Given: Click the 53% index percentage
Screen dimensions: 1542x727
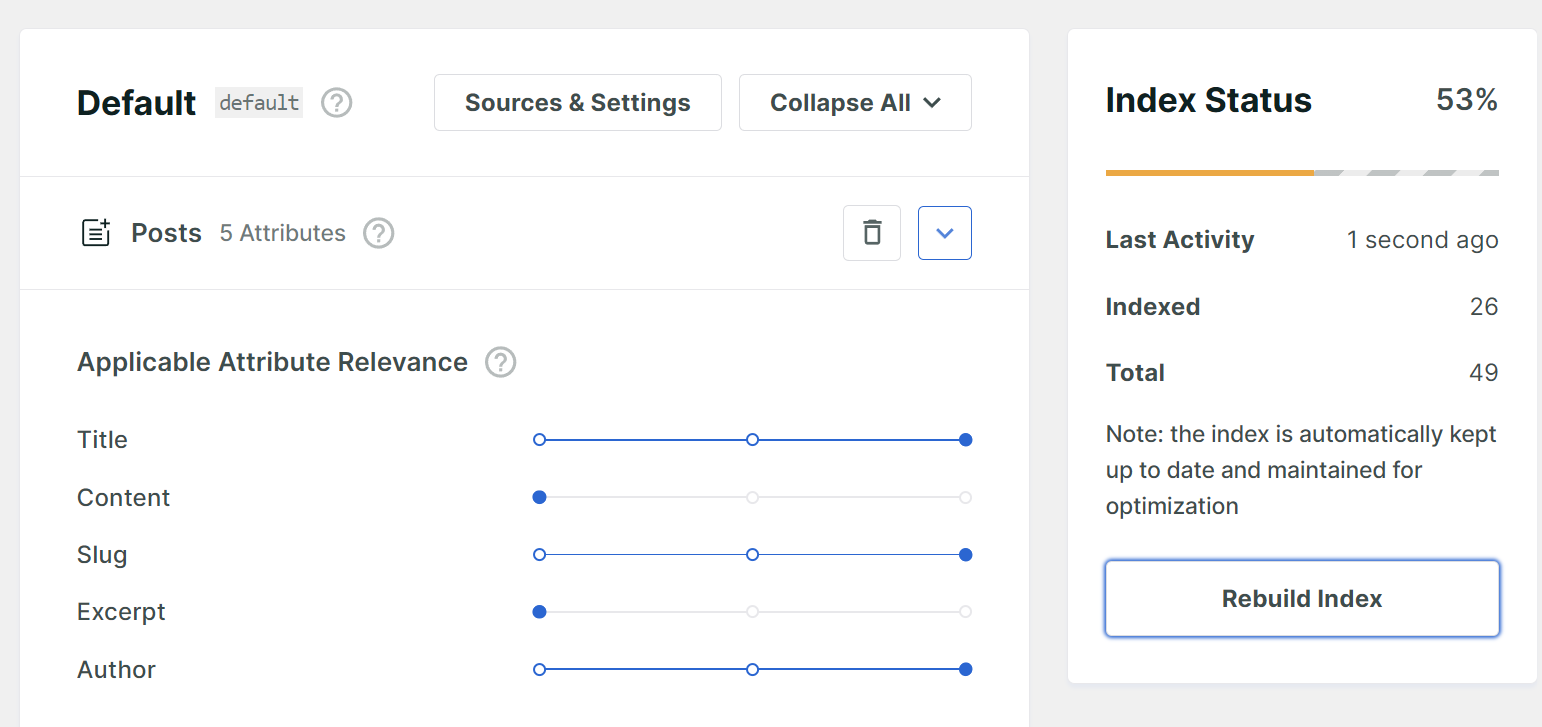Looking at the screenshot, I should (1467, 100).
